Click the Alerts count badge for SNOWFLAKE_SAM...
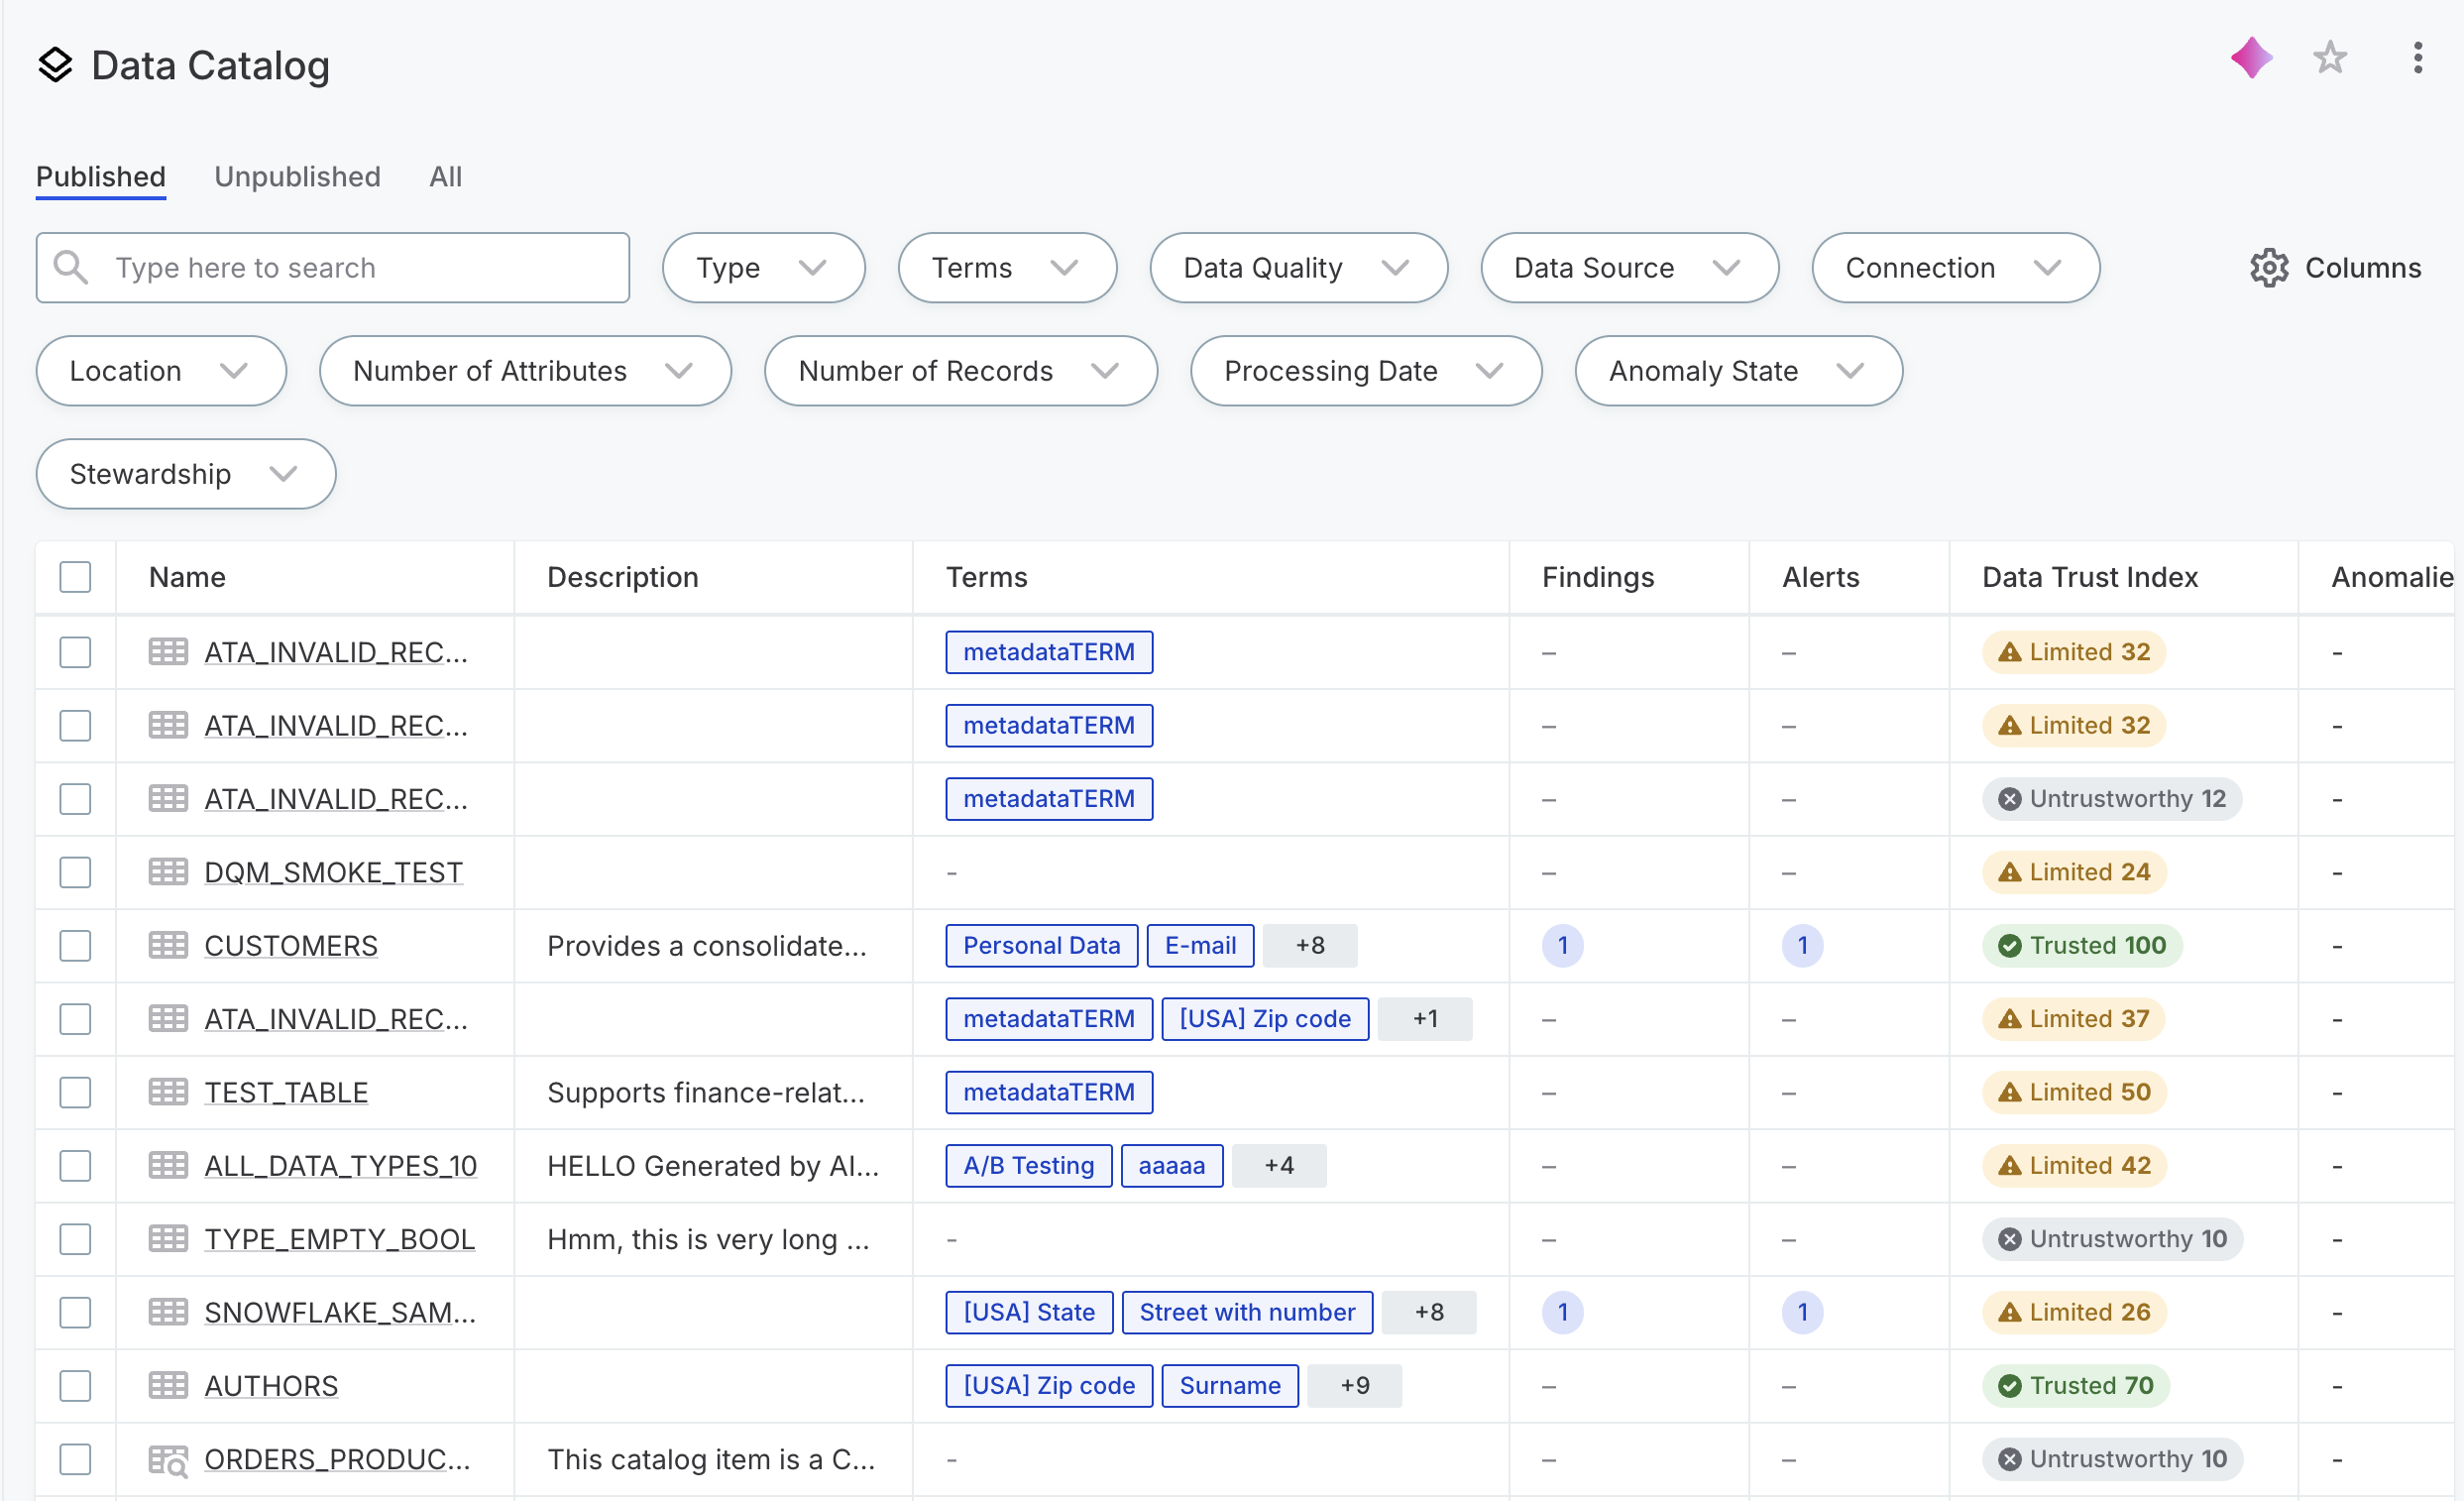 tap(1802, 1313)
